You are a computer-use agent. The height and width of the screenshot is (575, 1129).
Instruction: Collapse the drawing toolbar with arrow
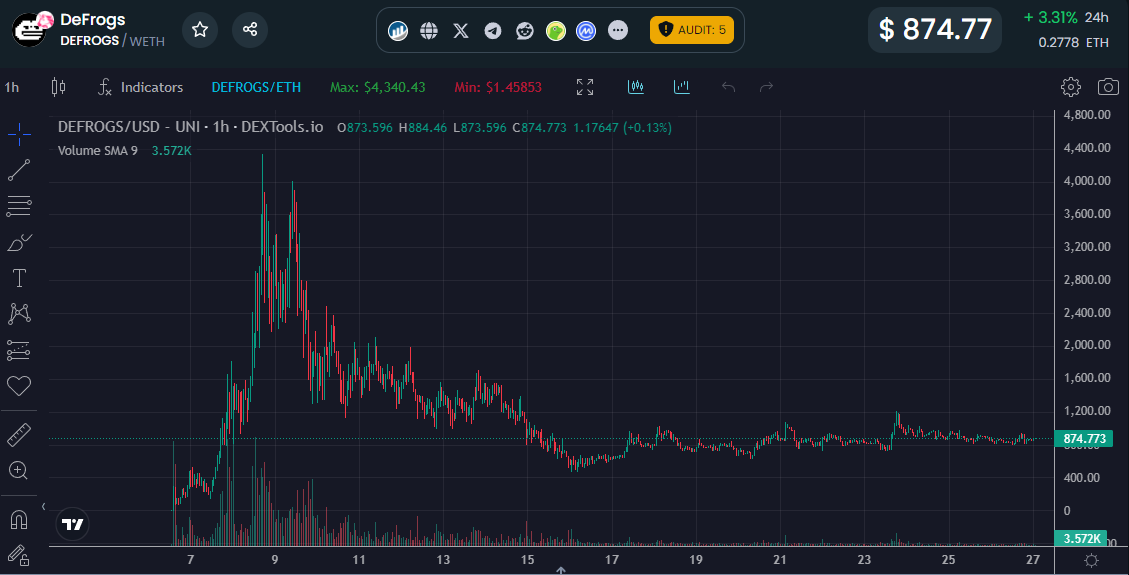click(x=43, y=507)
